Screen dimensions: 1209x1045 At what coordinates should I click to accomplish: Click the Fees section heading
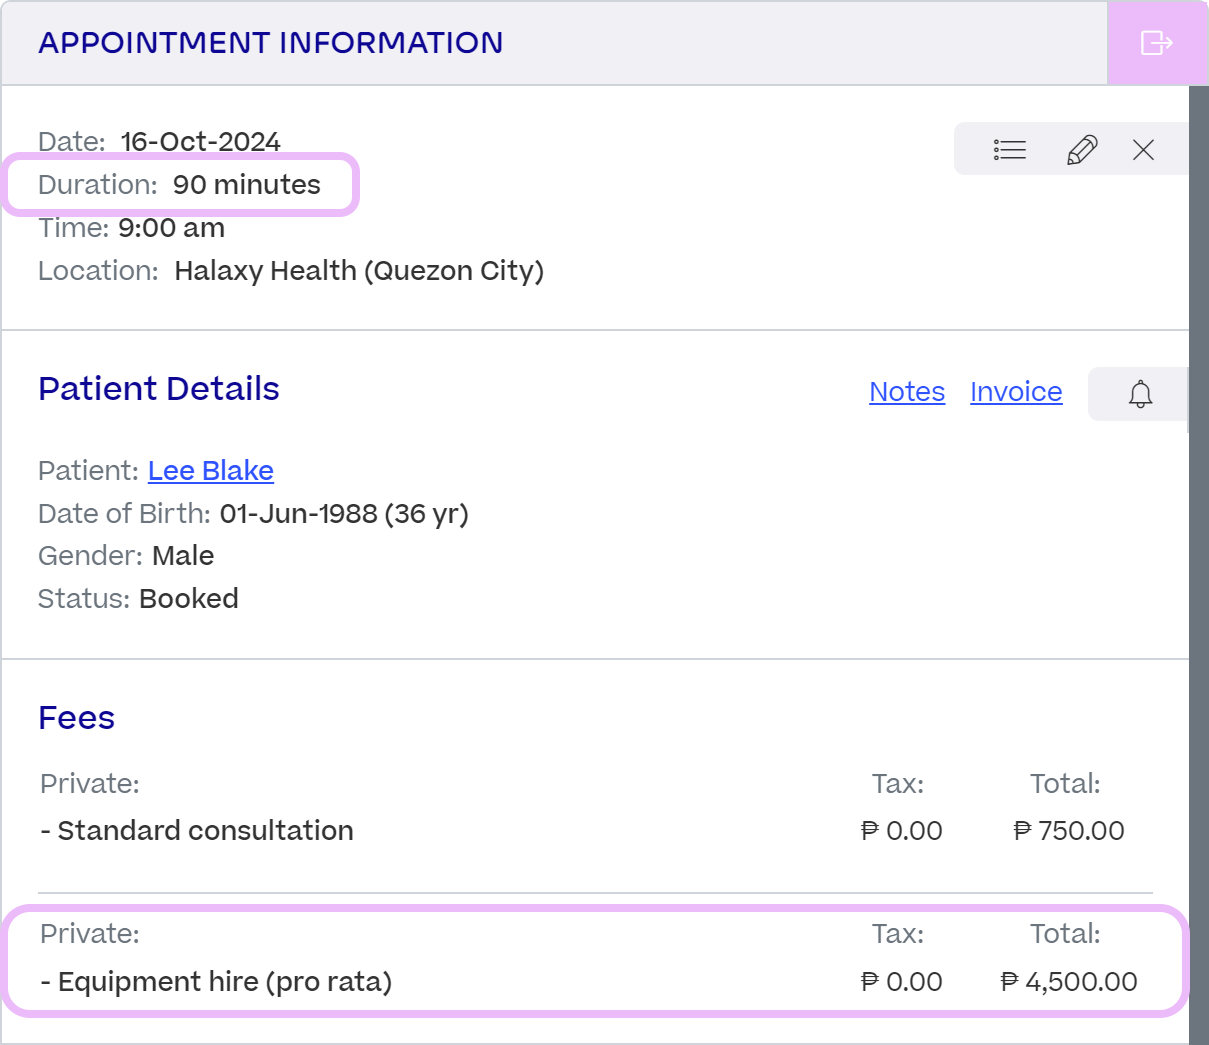pyautogui.click(x=77, y=718)
